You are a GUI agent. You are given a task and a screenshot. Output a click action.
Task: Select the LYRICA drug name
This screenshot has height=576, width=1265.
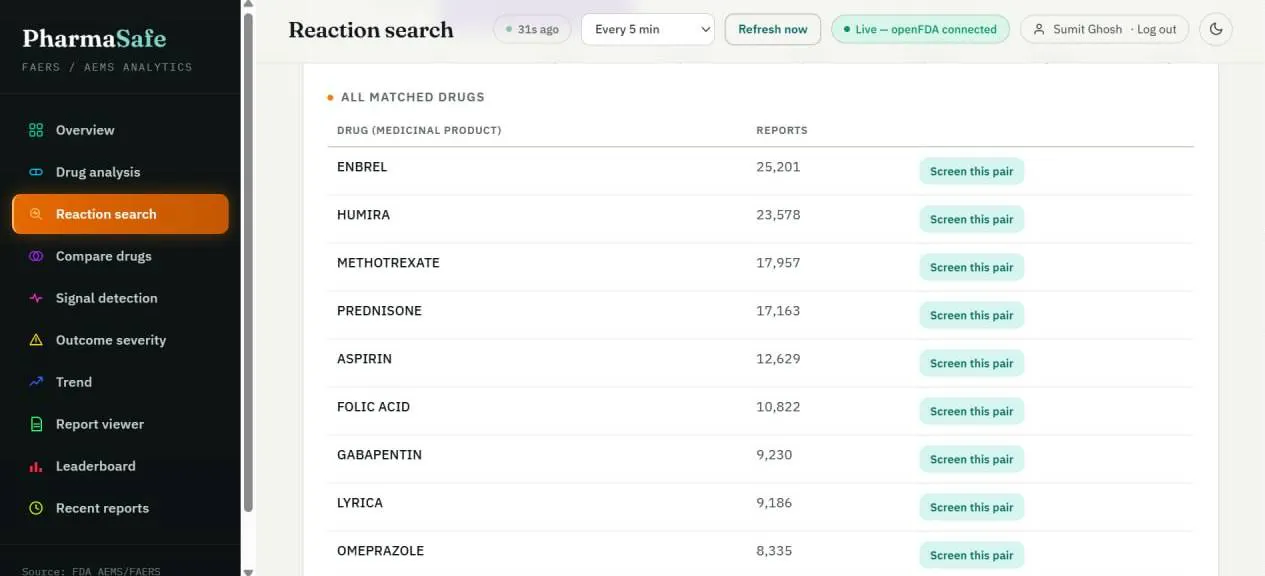click(360, 503)
